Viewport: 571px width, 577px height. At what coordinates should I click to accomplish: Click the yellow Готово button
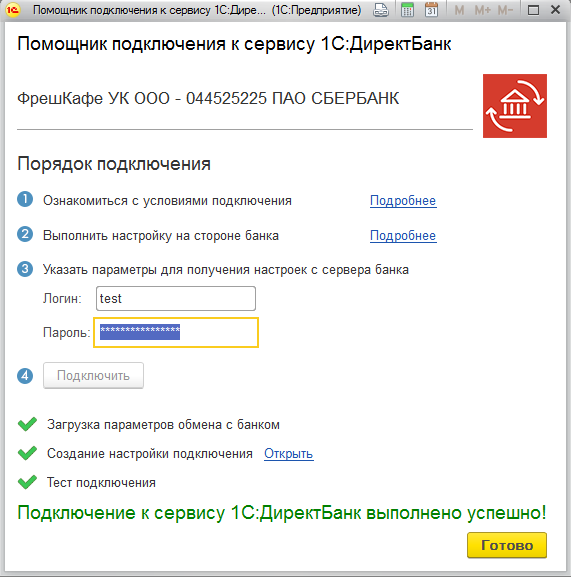tap(507, 545)
